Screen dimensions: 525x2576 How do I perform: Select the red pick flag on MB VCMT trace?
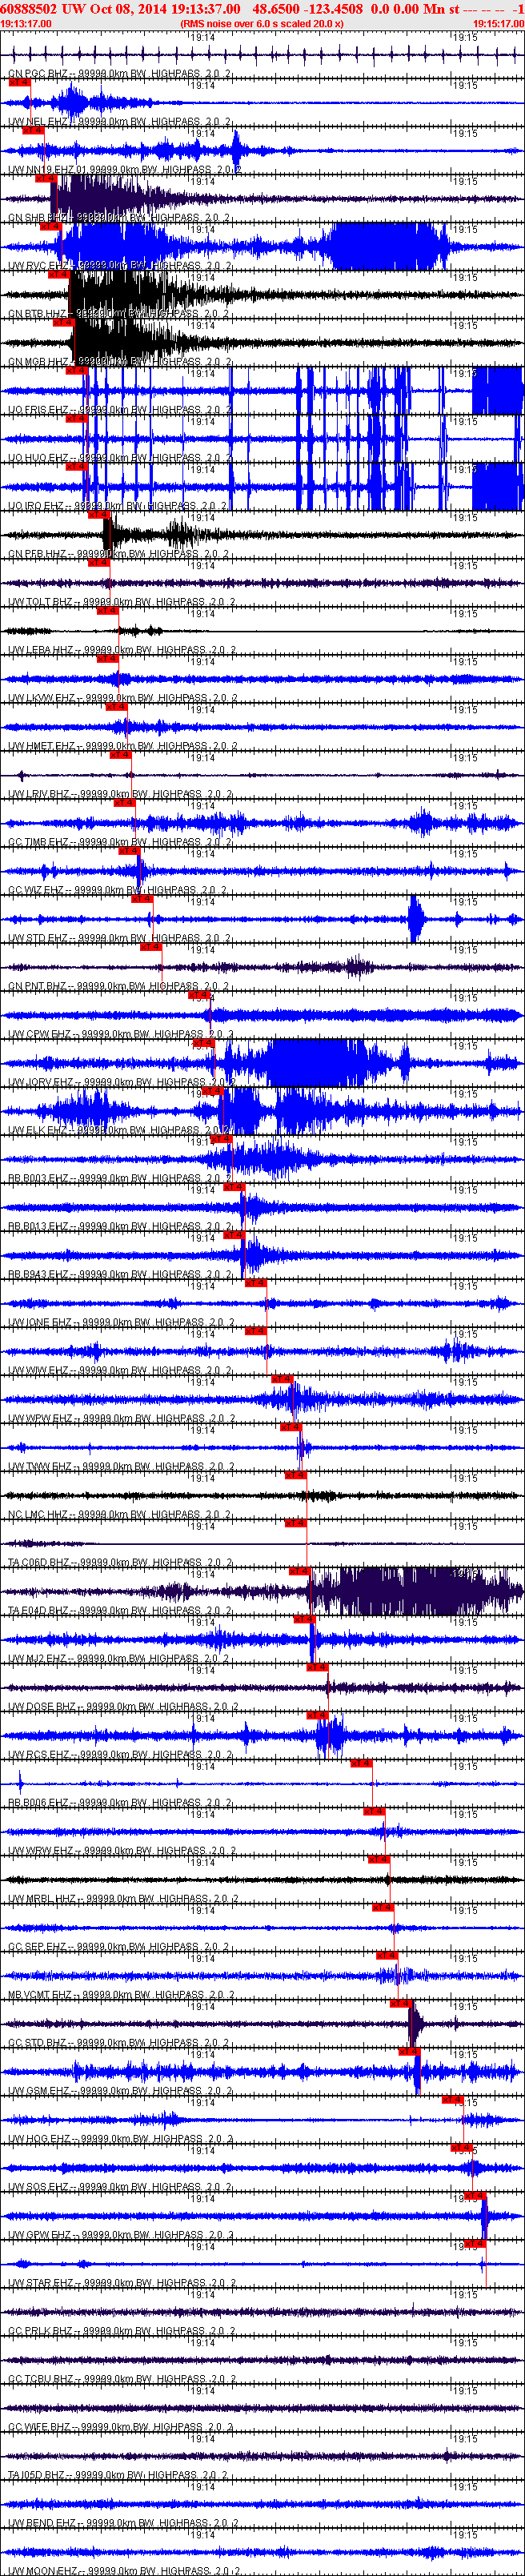(400, 2003)
